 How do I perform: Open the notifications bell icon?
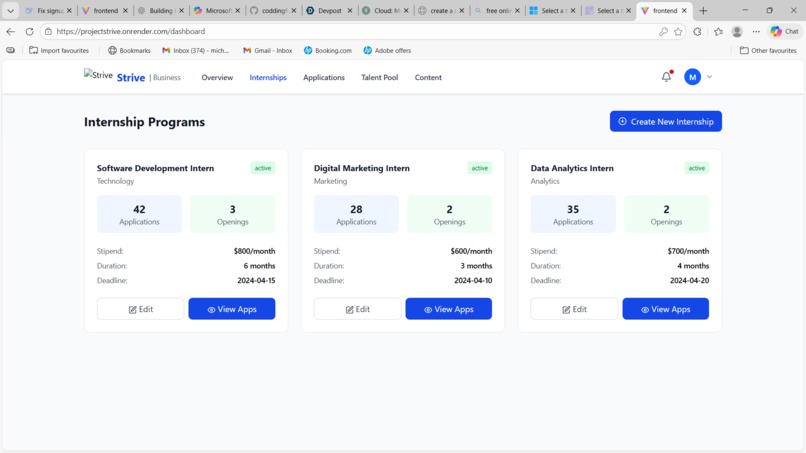coord(666,77)
